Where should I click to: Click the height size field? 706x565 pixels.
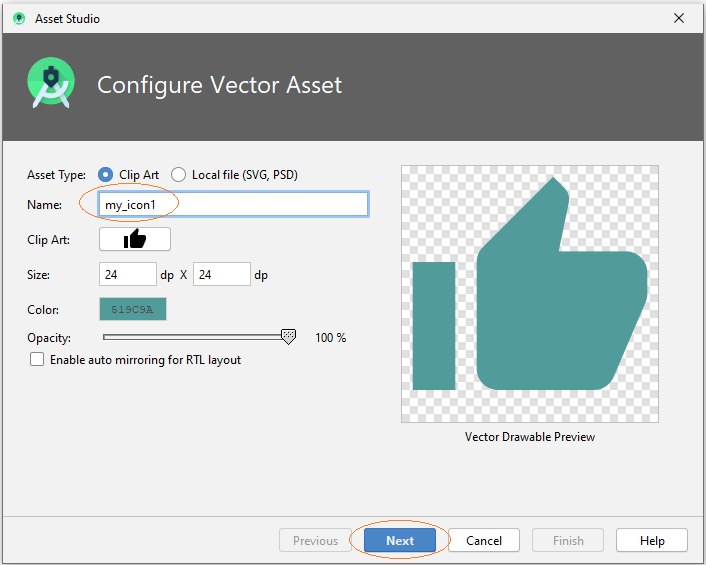(x=222, y=274)
